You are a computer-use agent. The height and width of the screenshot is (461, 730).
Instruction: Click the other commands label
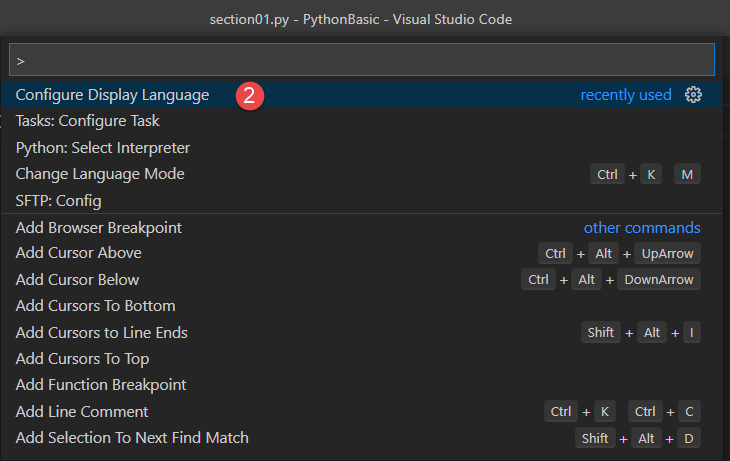point(642,227)
